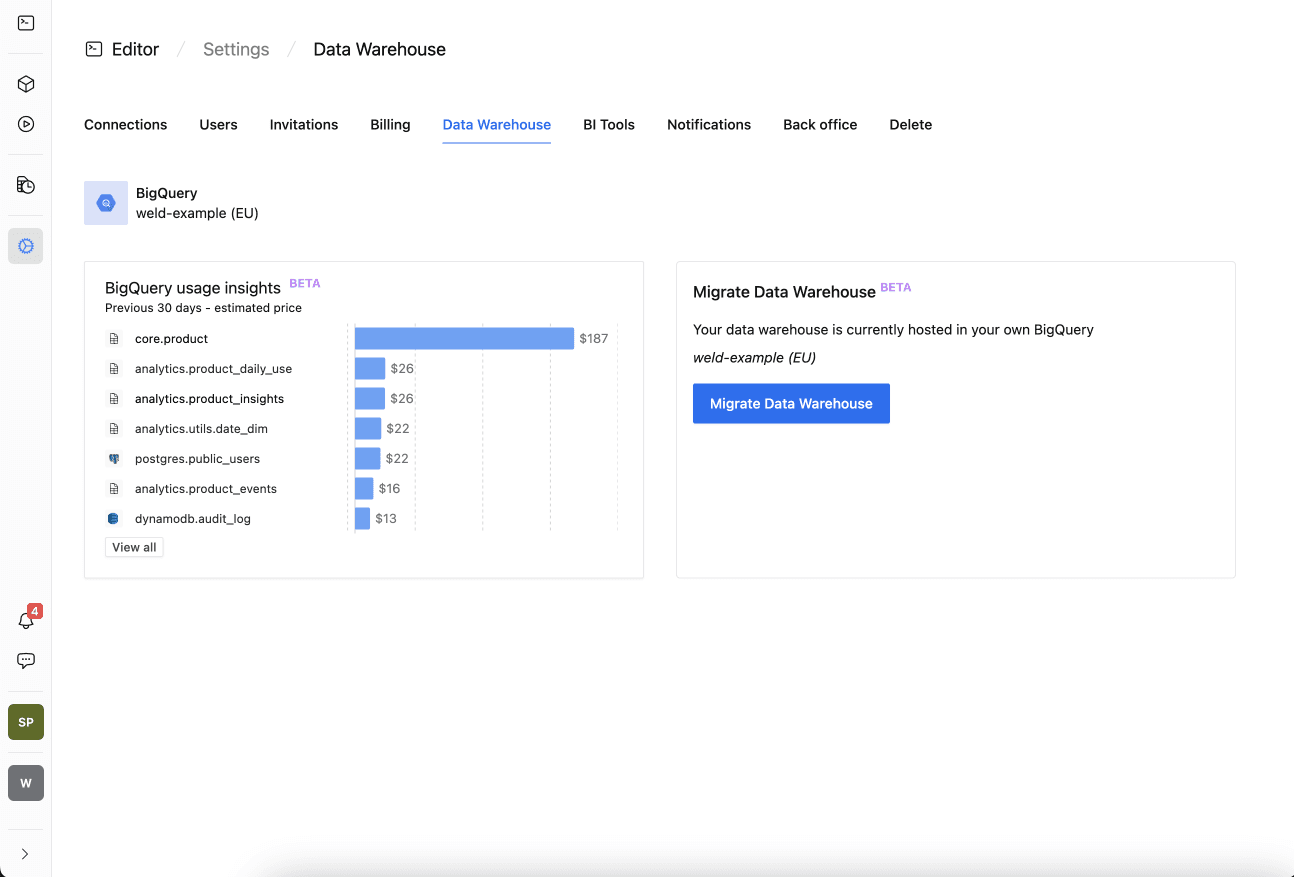Open the Back office tab
This screenshot has width=1294, height=877.
[x=820, y=125]
